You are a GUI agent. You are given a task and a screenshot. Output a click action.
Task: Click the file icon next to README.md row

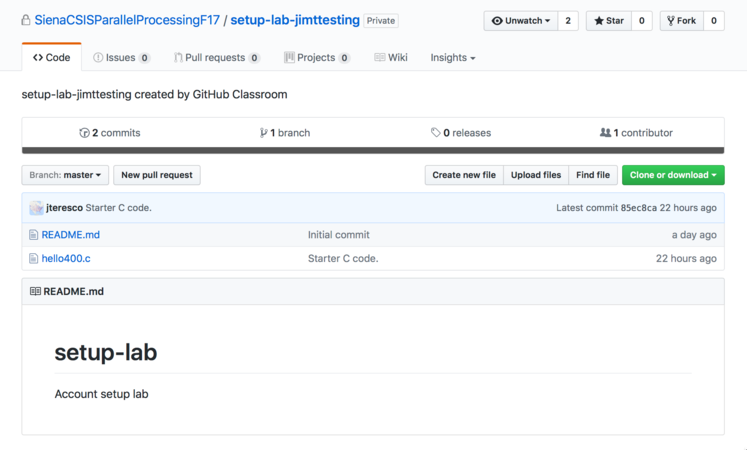pyautogui.click(x=33, y=235)
